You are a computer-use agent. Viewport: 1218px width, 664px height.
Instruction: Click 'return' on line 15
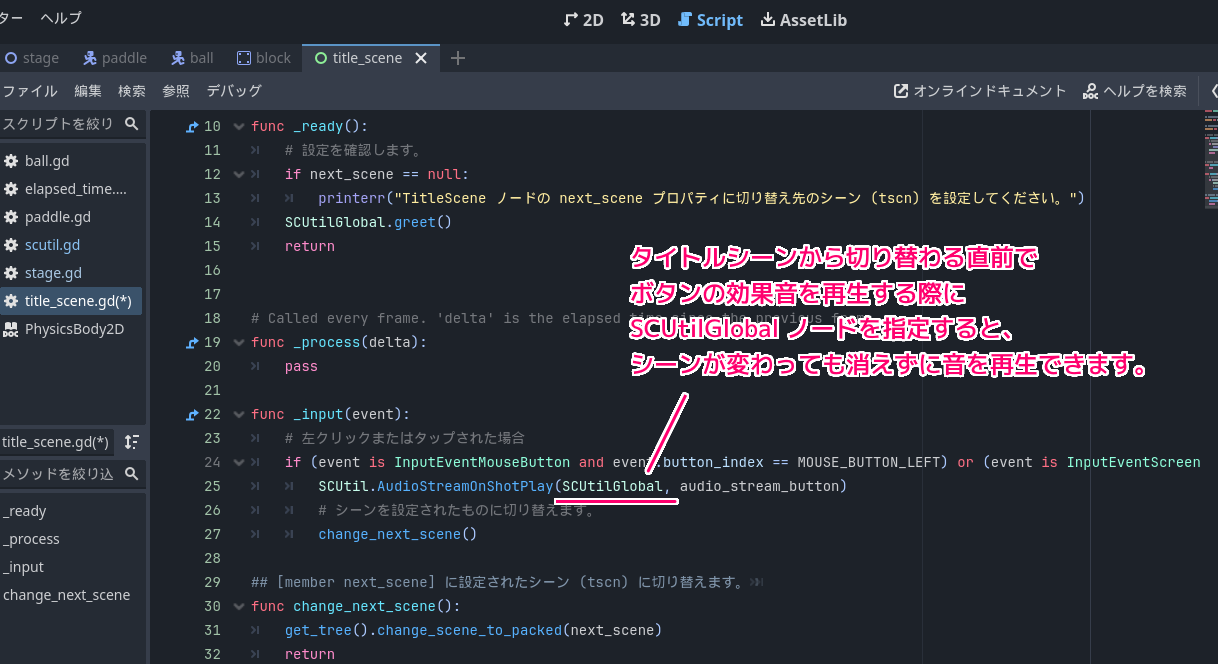pos(310,247)
